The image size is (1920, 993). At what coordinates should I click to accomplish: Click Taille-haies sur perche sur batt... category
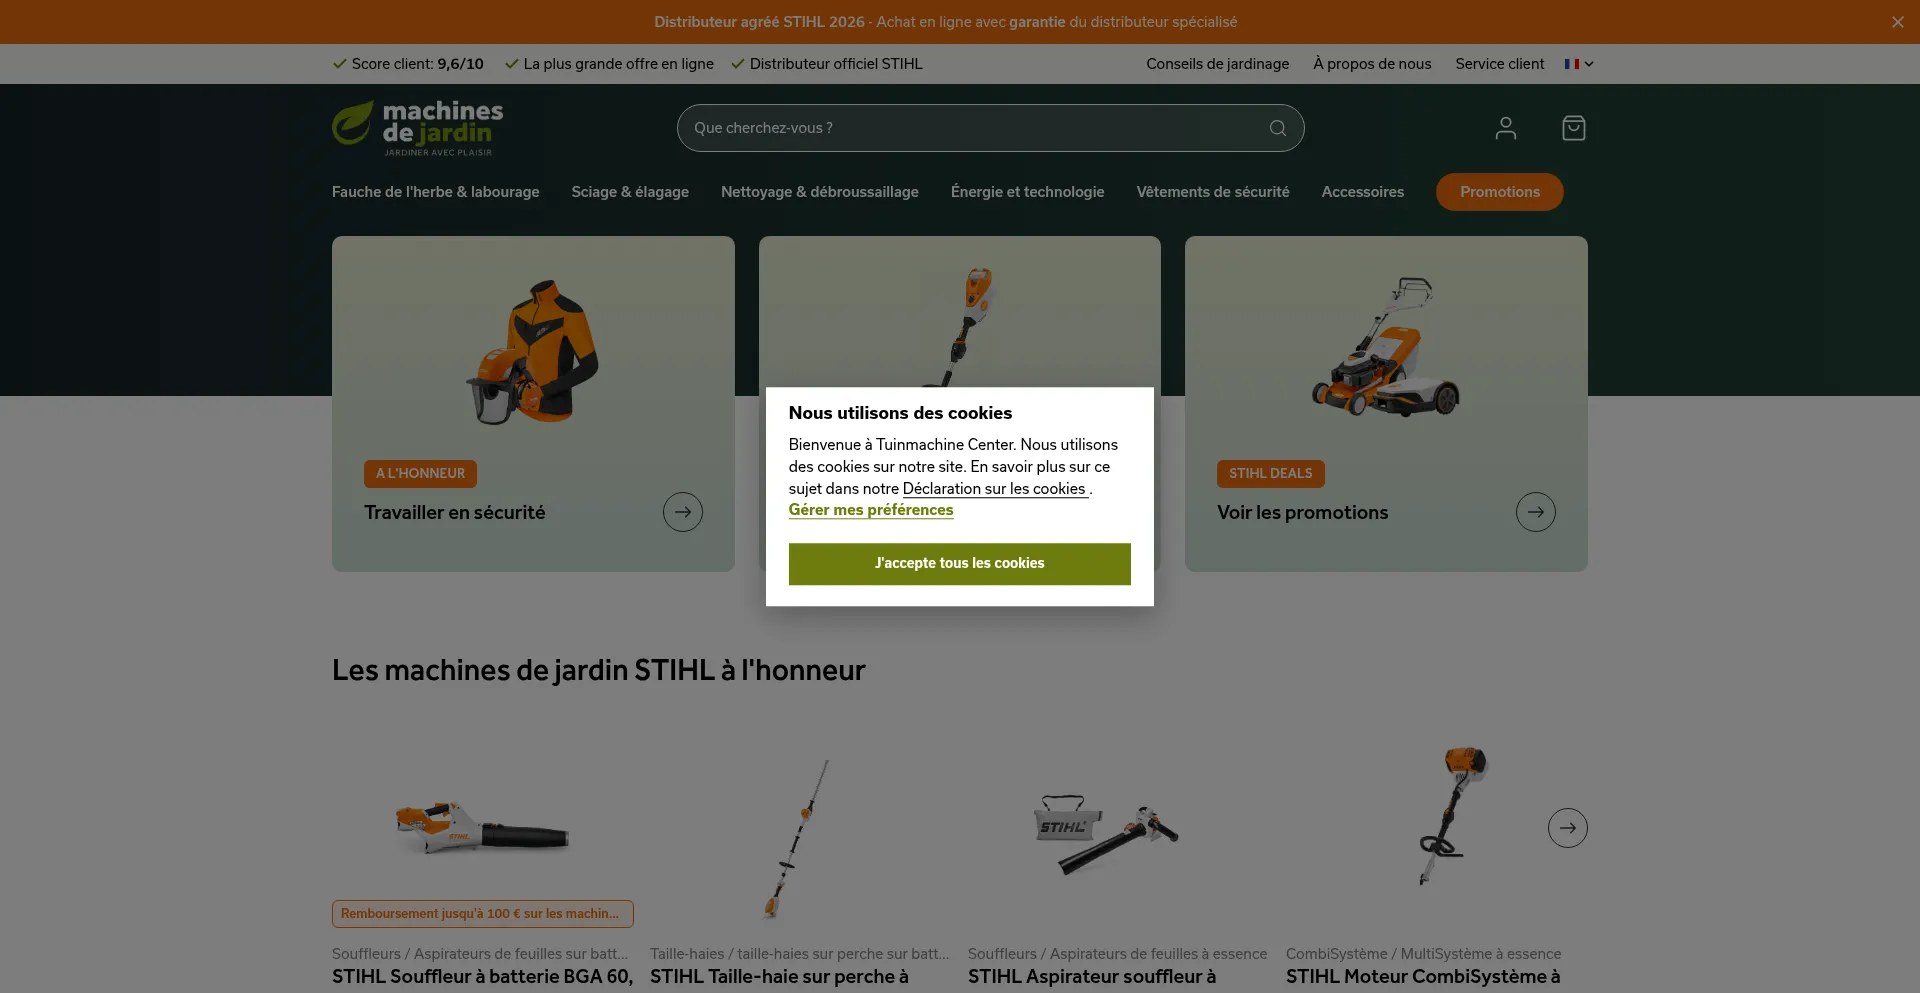[x=799, y=954]
